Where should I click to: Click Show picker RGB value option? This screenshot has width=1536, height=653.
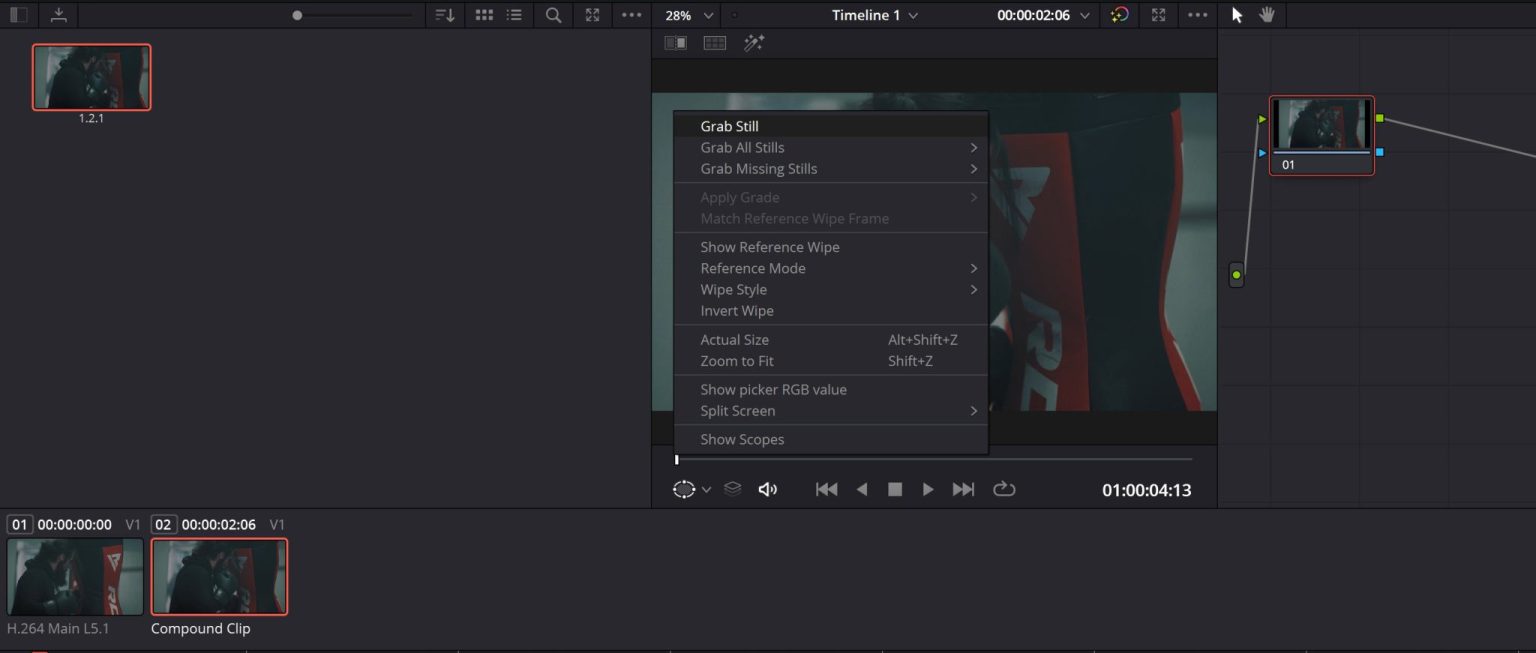(774, 389)
